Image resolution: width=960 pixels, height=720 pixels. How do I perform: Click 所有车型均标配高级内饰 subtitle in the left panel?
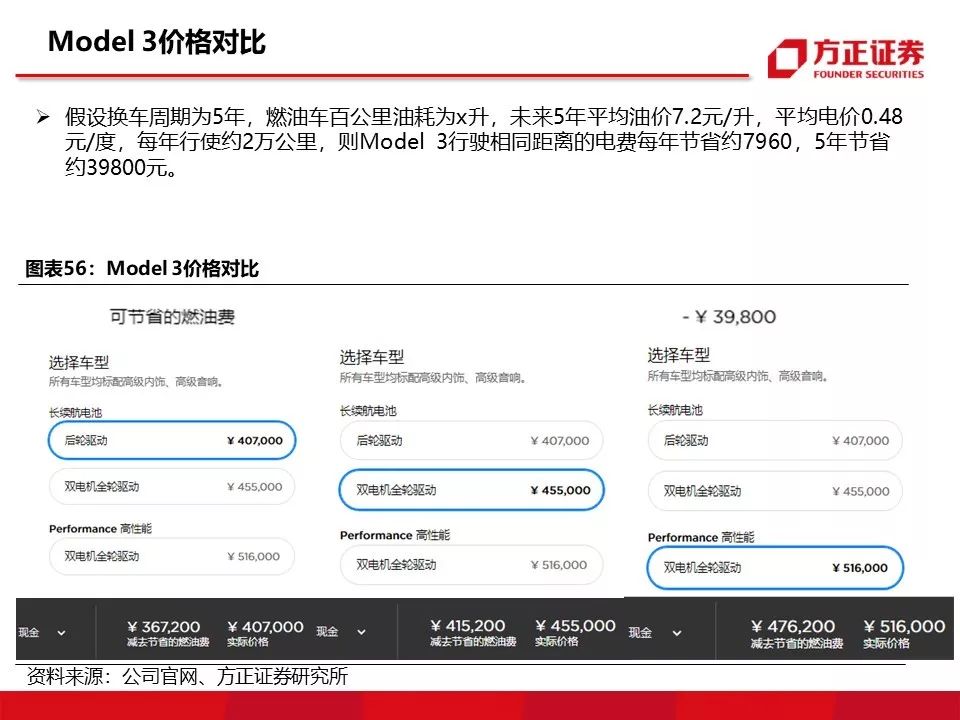(136, 382)
